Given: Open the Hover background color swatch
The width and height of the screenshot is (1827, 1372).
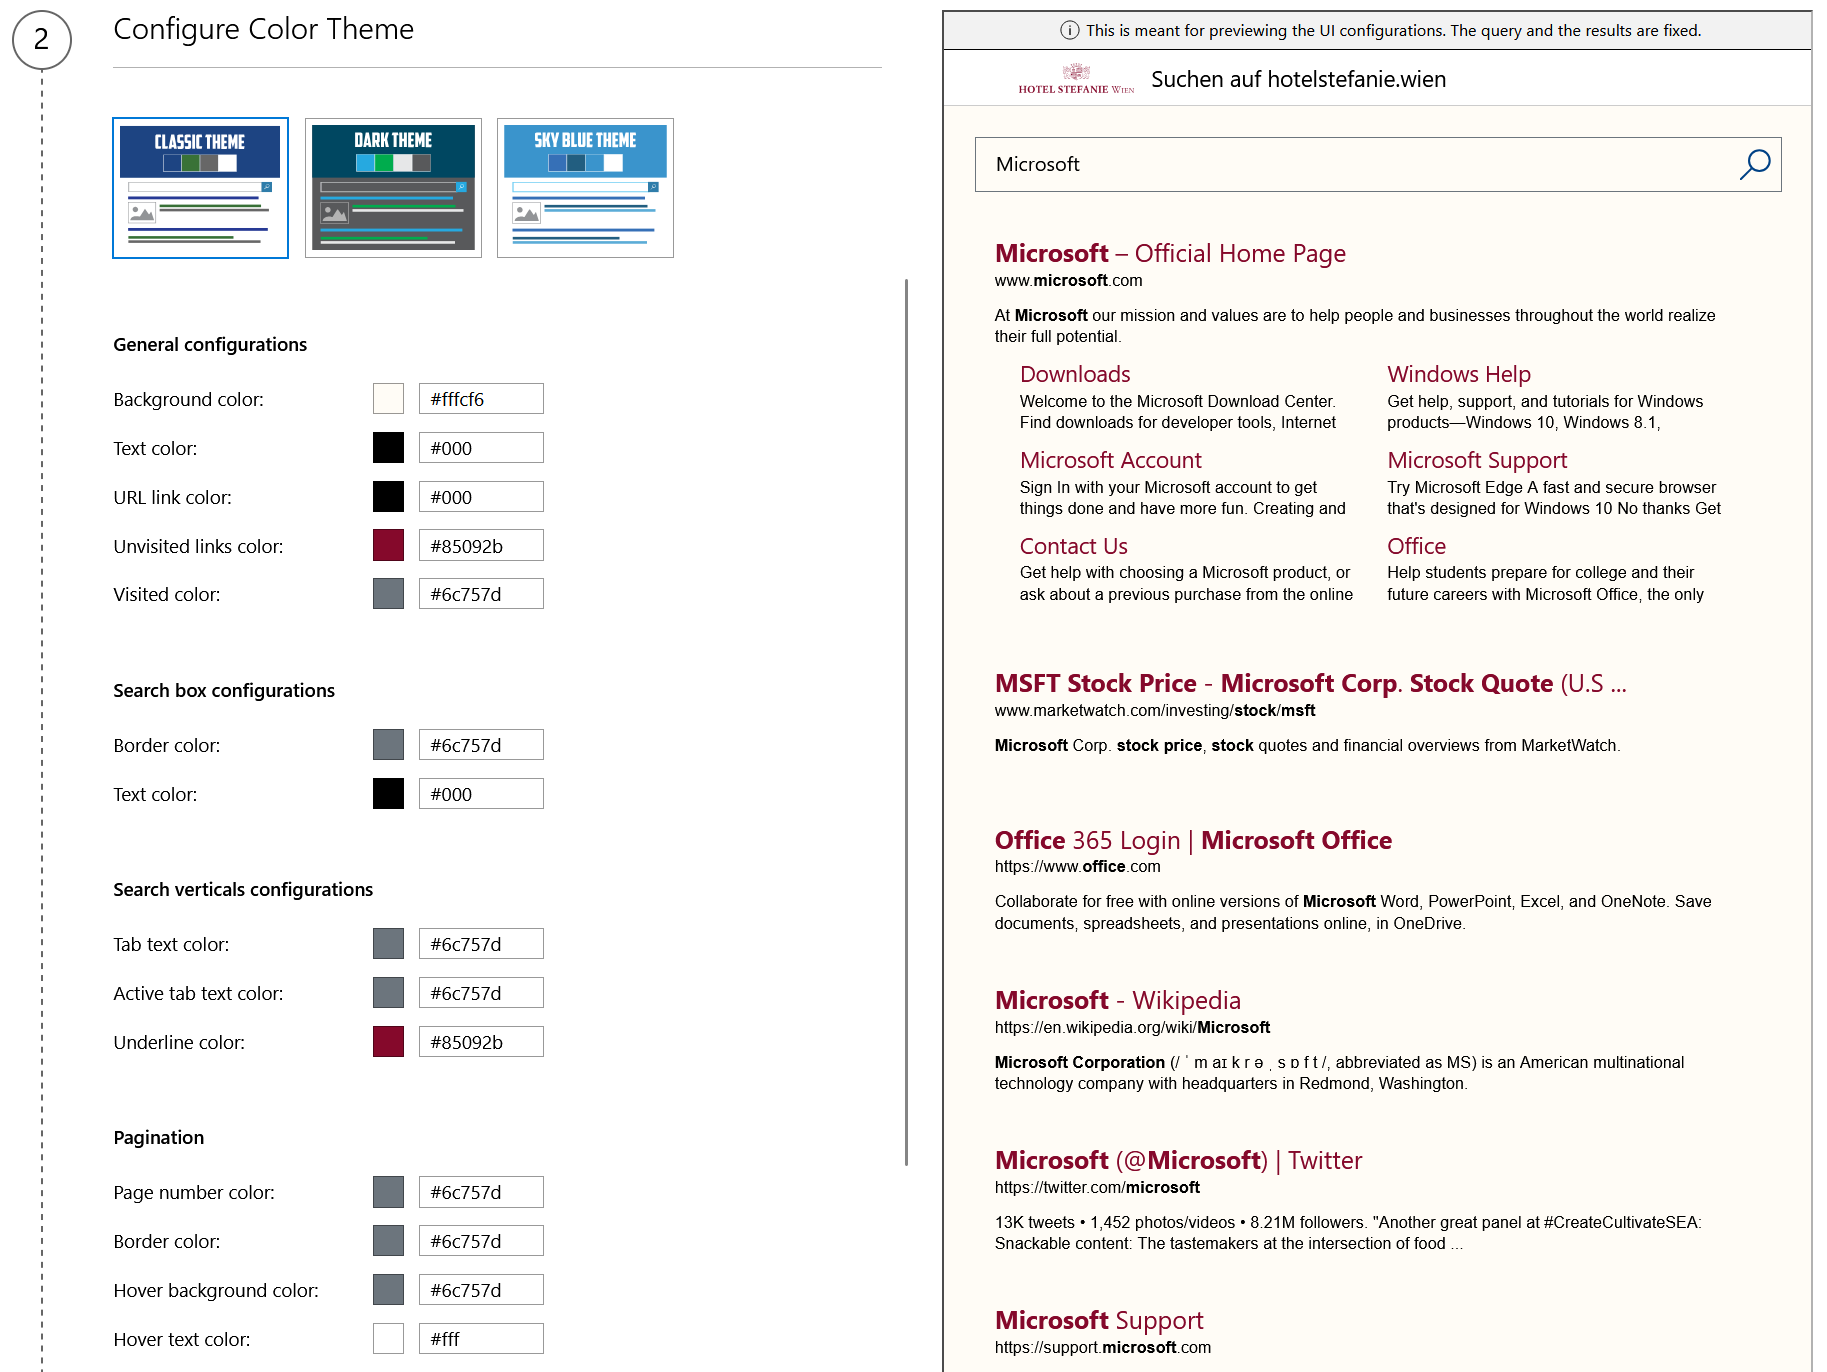Looking at the screenshot, I should [388, 1290].
